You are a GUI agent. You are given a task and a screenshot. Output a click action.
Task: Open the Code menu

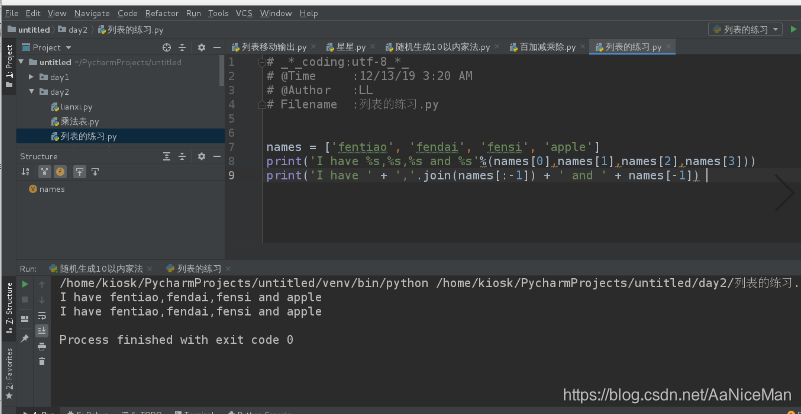[127, 13]
